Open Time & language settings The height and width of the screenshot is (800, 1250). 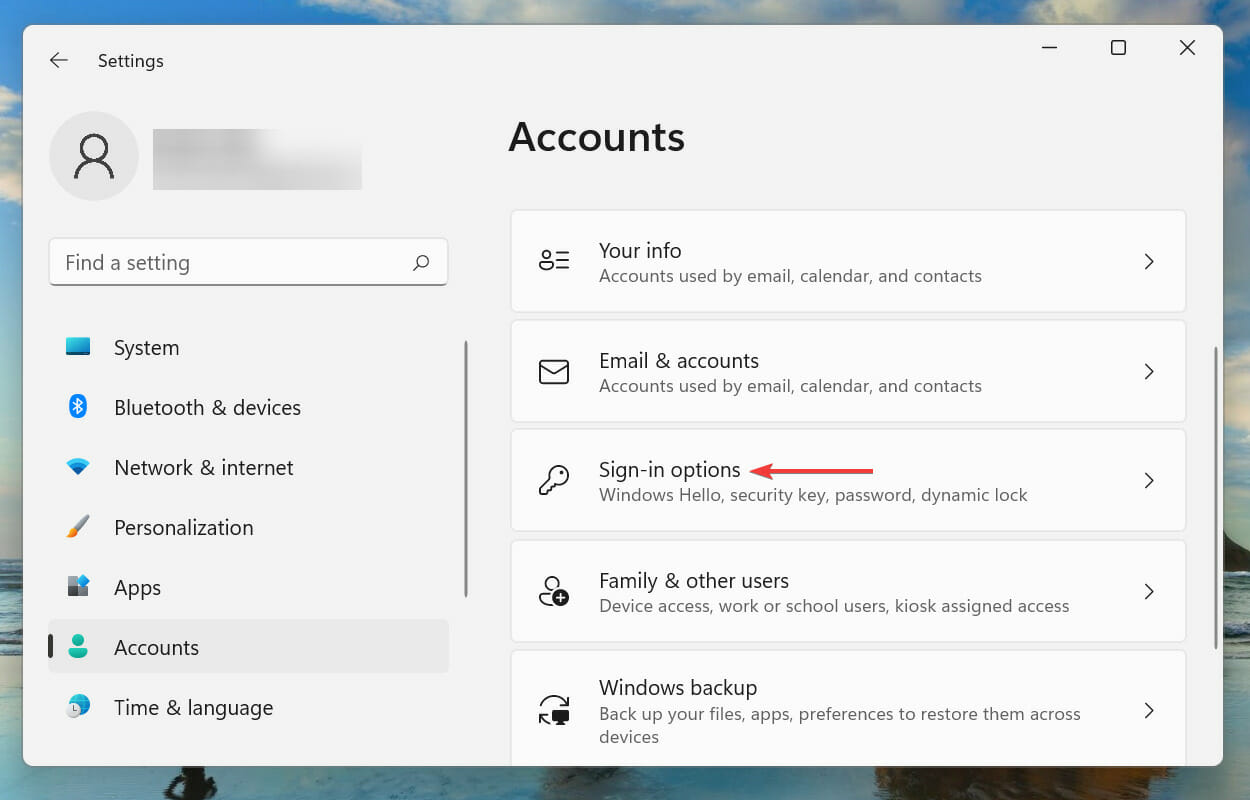[248, 707]
